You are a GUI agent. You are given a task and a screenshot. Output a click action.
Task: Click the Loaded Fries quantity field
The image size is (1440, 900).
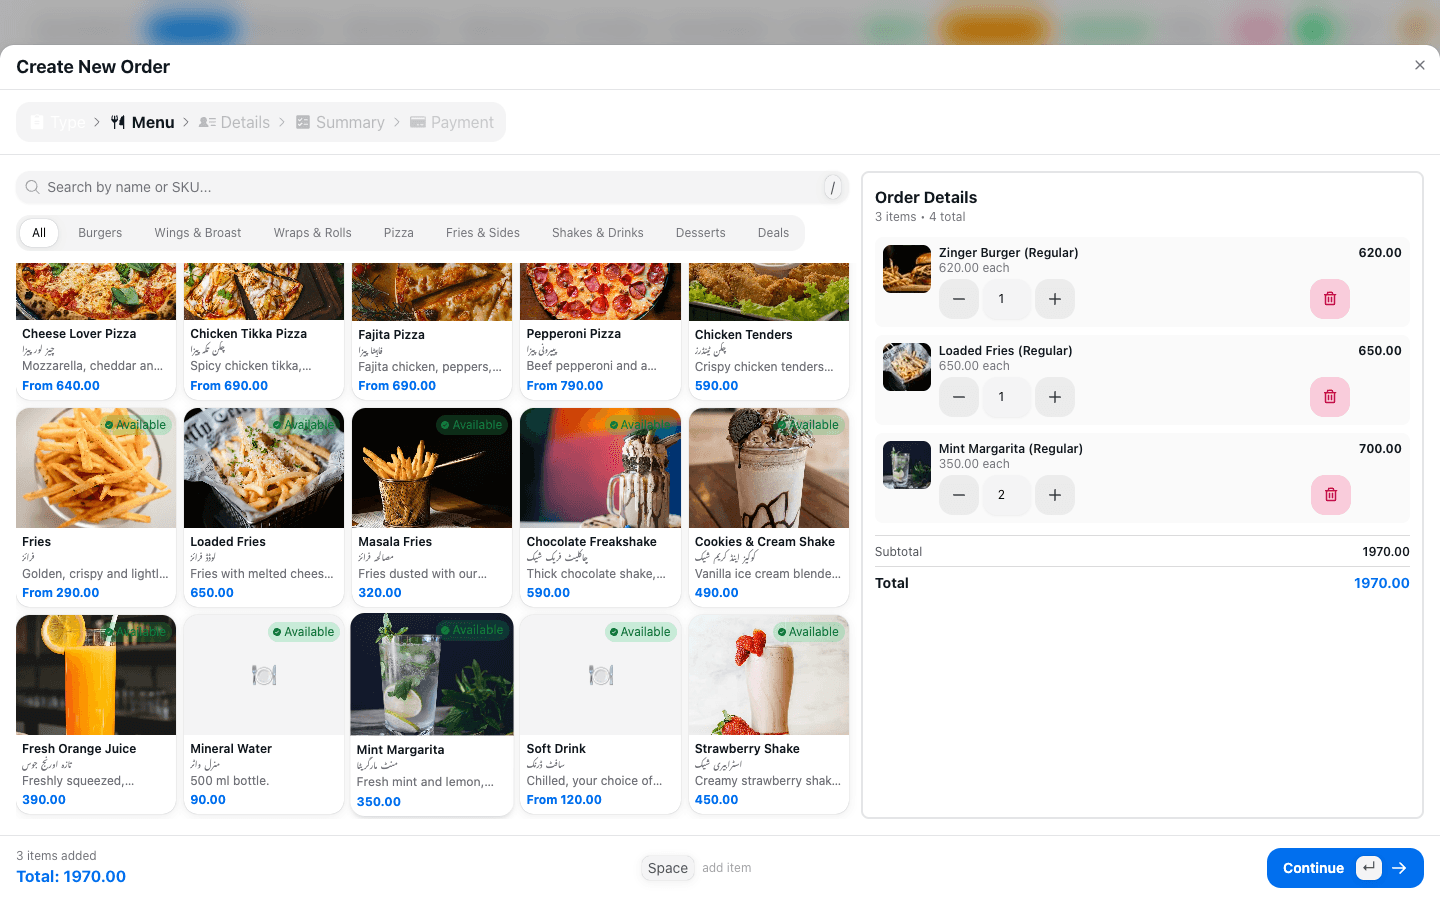(1006, 397)
